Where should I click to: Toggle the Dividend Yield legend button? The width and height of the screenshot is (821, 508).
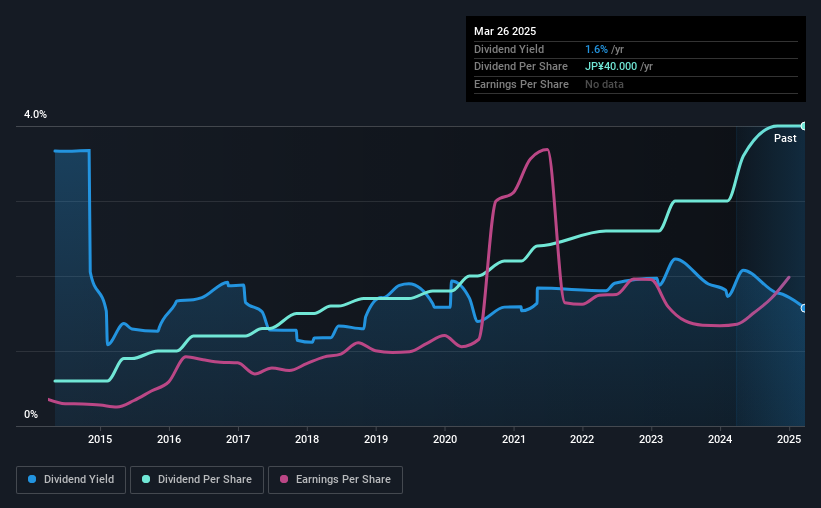(x=71, y=480)
